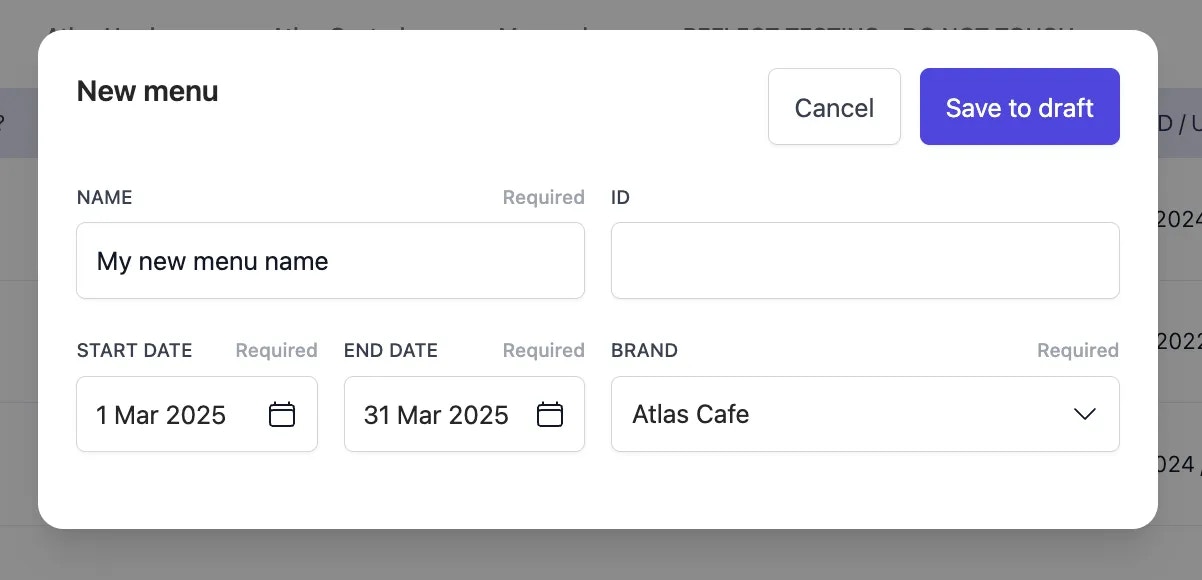Click the calendar icon next to 31 Mar 2025
The height and width of the screenshot is (580, 1202).
pos(550,414)
